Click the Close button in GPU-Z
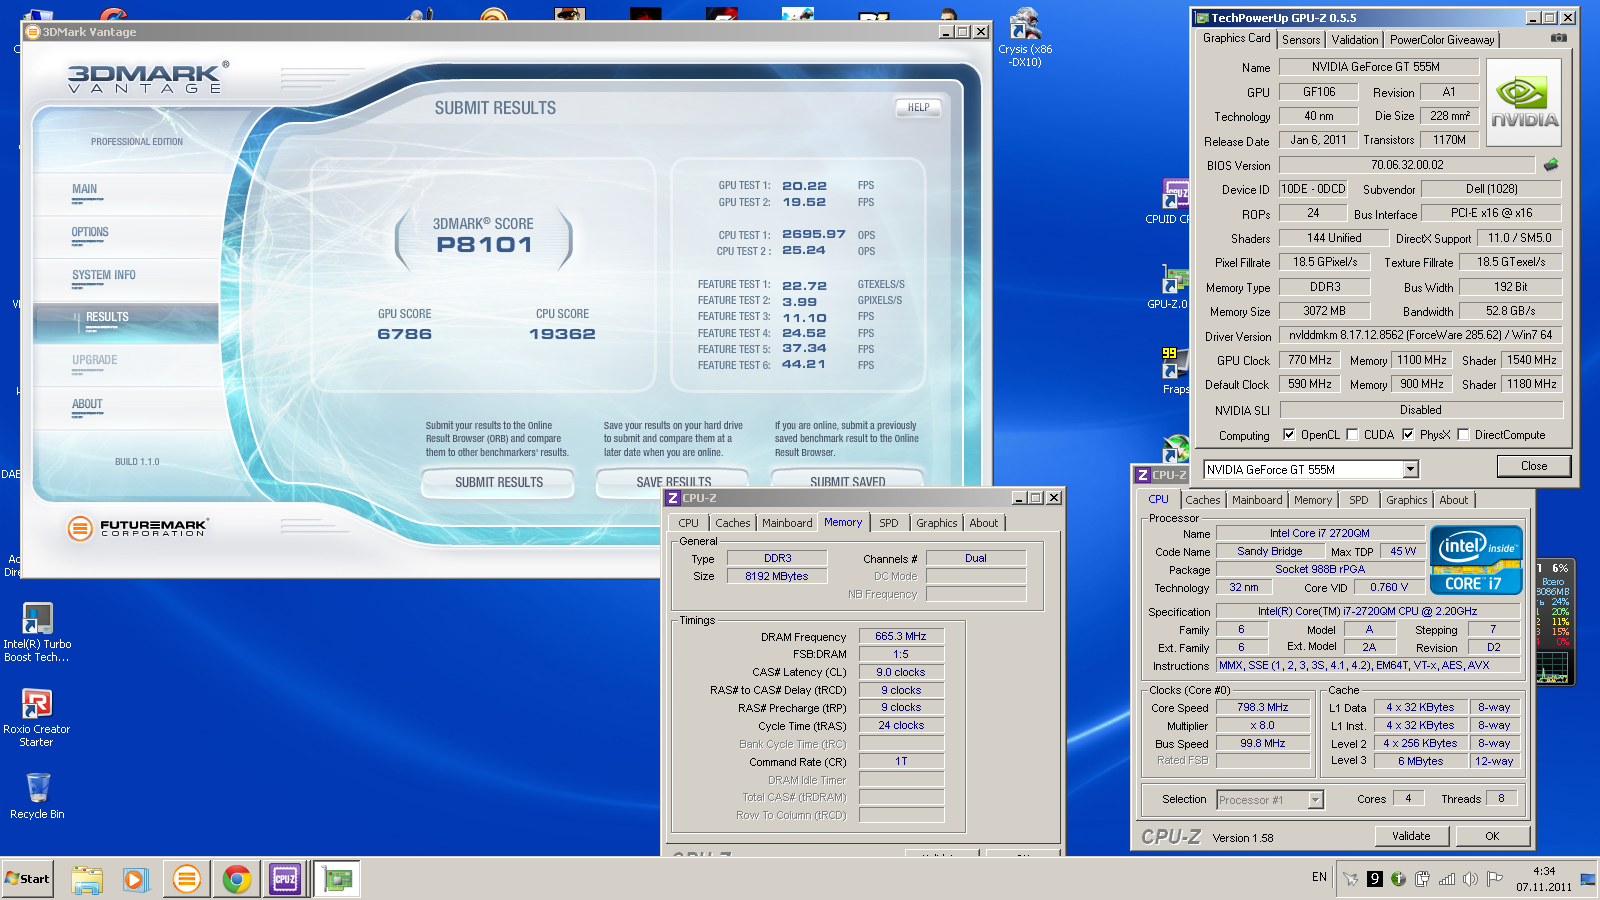The height and width of the screenshot is (900, 1600). coord(1534,466)
